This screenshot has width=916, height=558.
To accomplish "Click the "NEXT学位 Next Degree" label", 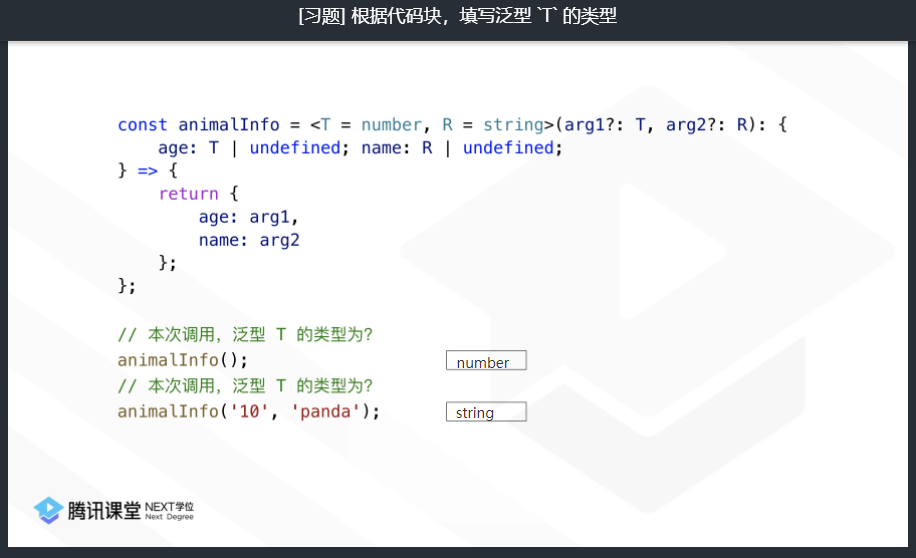I will 169,511.
